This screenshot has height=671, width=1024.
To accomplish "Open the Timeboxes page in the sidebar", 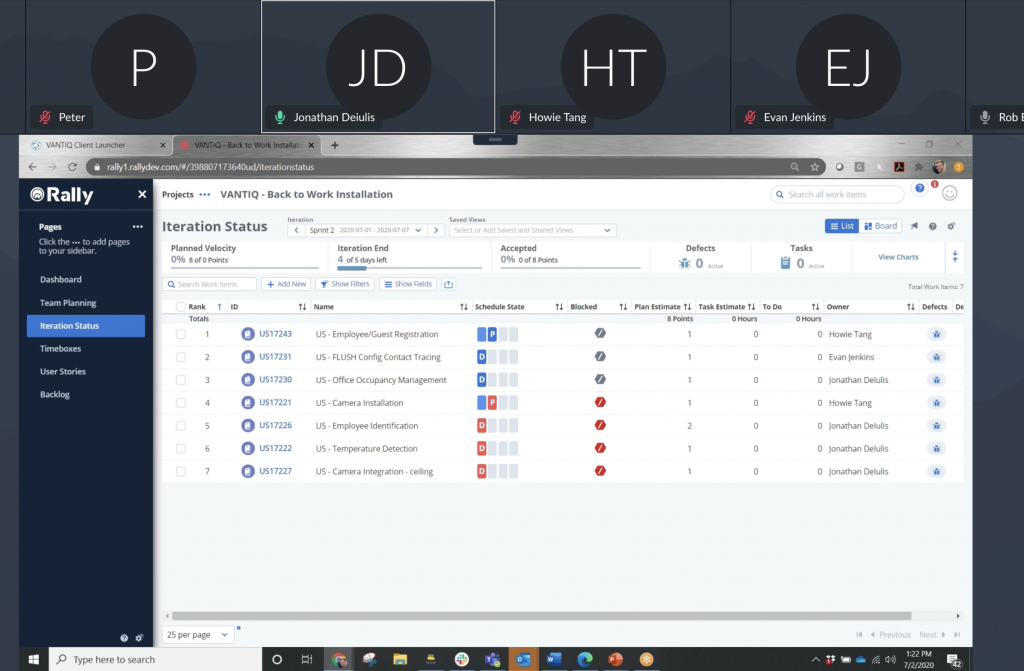I will click(60, 348).
